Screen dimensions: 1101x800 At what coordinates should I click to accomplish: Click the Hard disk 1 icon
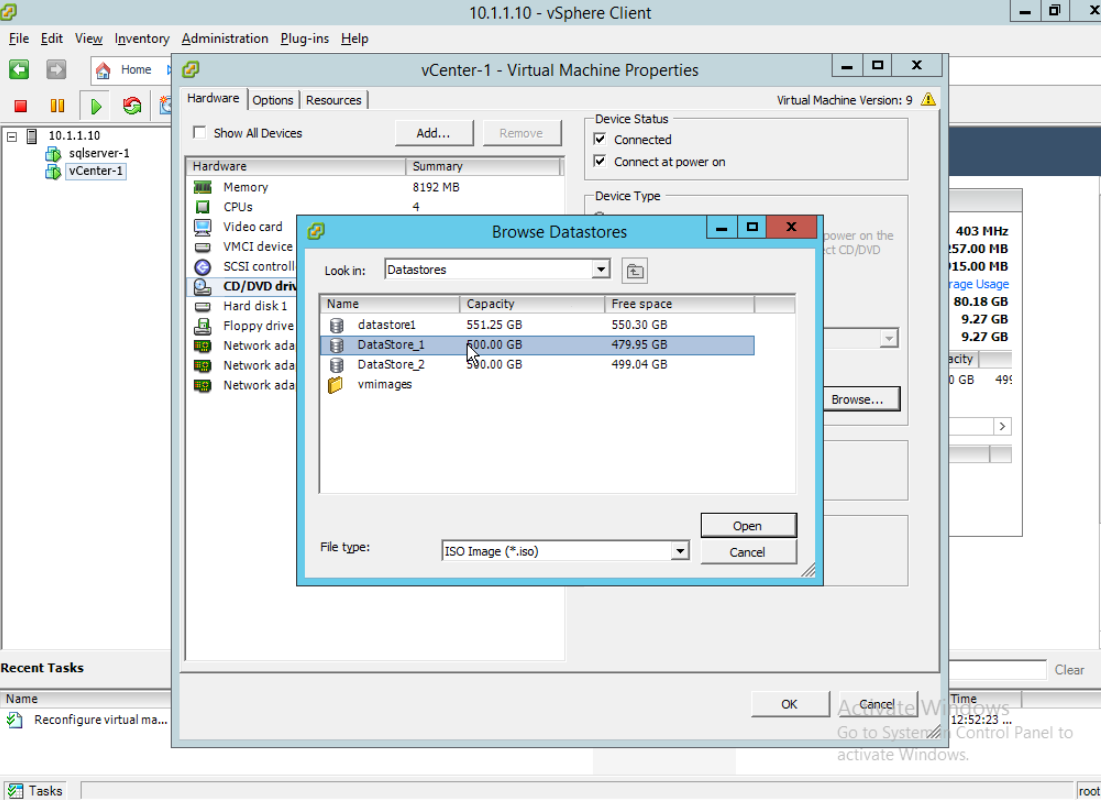pos(203,307)
